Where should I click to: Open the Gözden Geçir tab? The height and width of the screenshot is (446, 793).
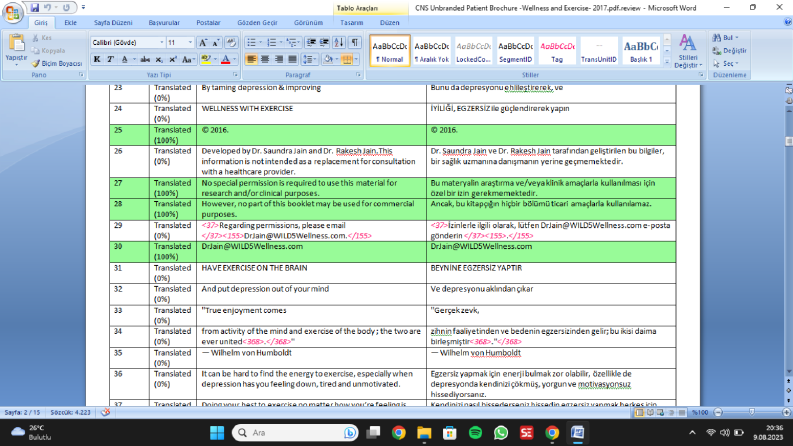257,23
